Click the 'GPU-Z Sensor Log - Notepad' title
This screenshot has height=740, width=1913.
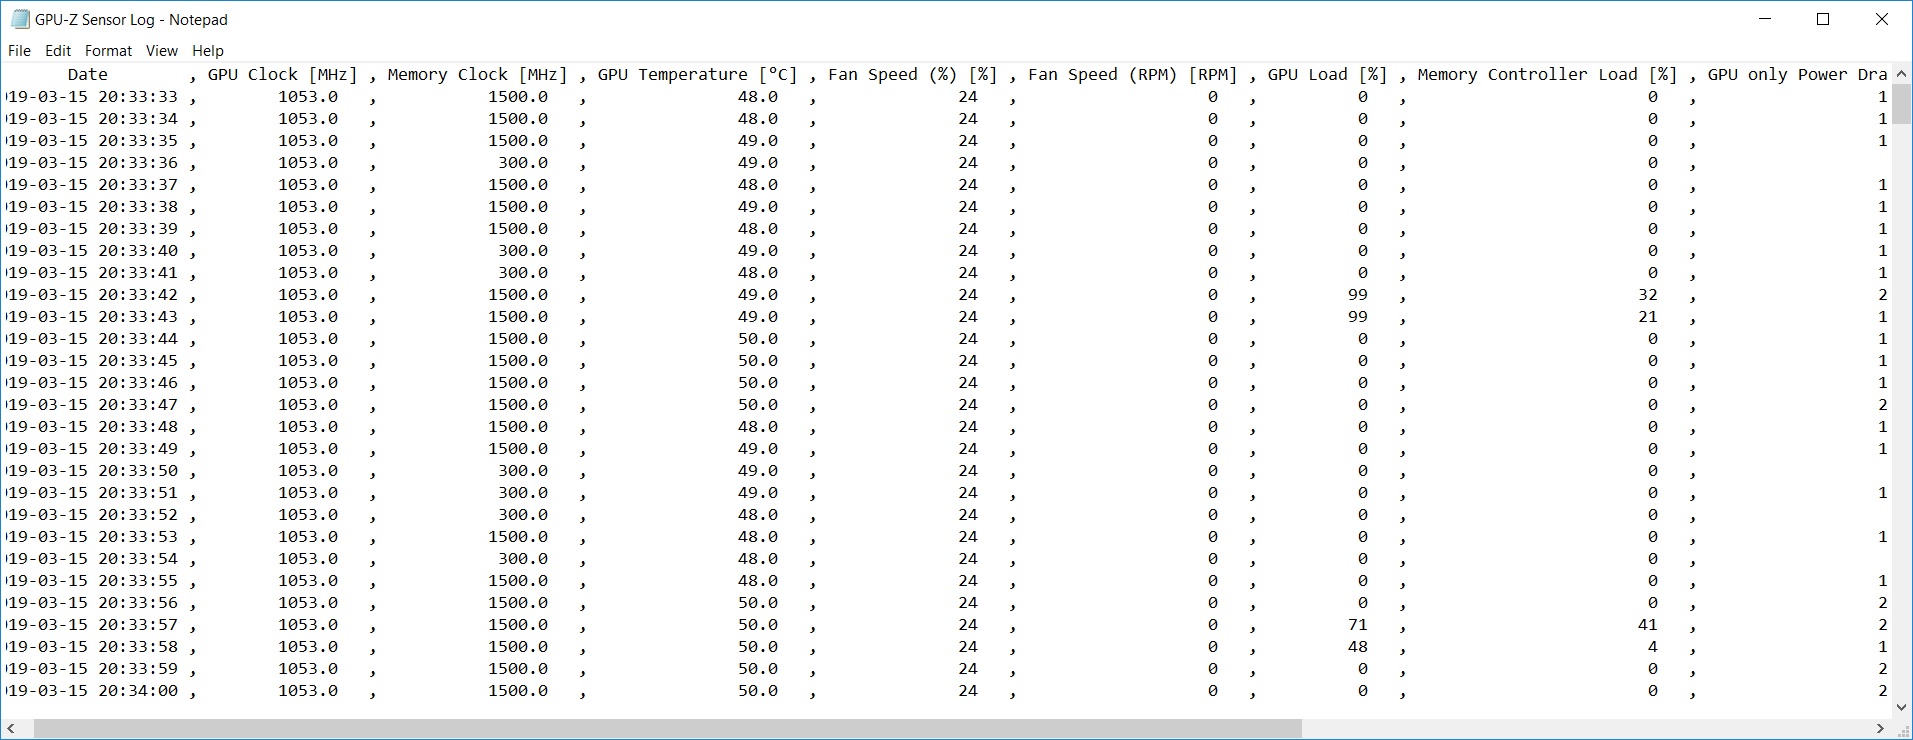tap(131, 19)
